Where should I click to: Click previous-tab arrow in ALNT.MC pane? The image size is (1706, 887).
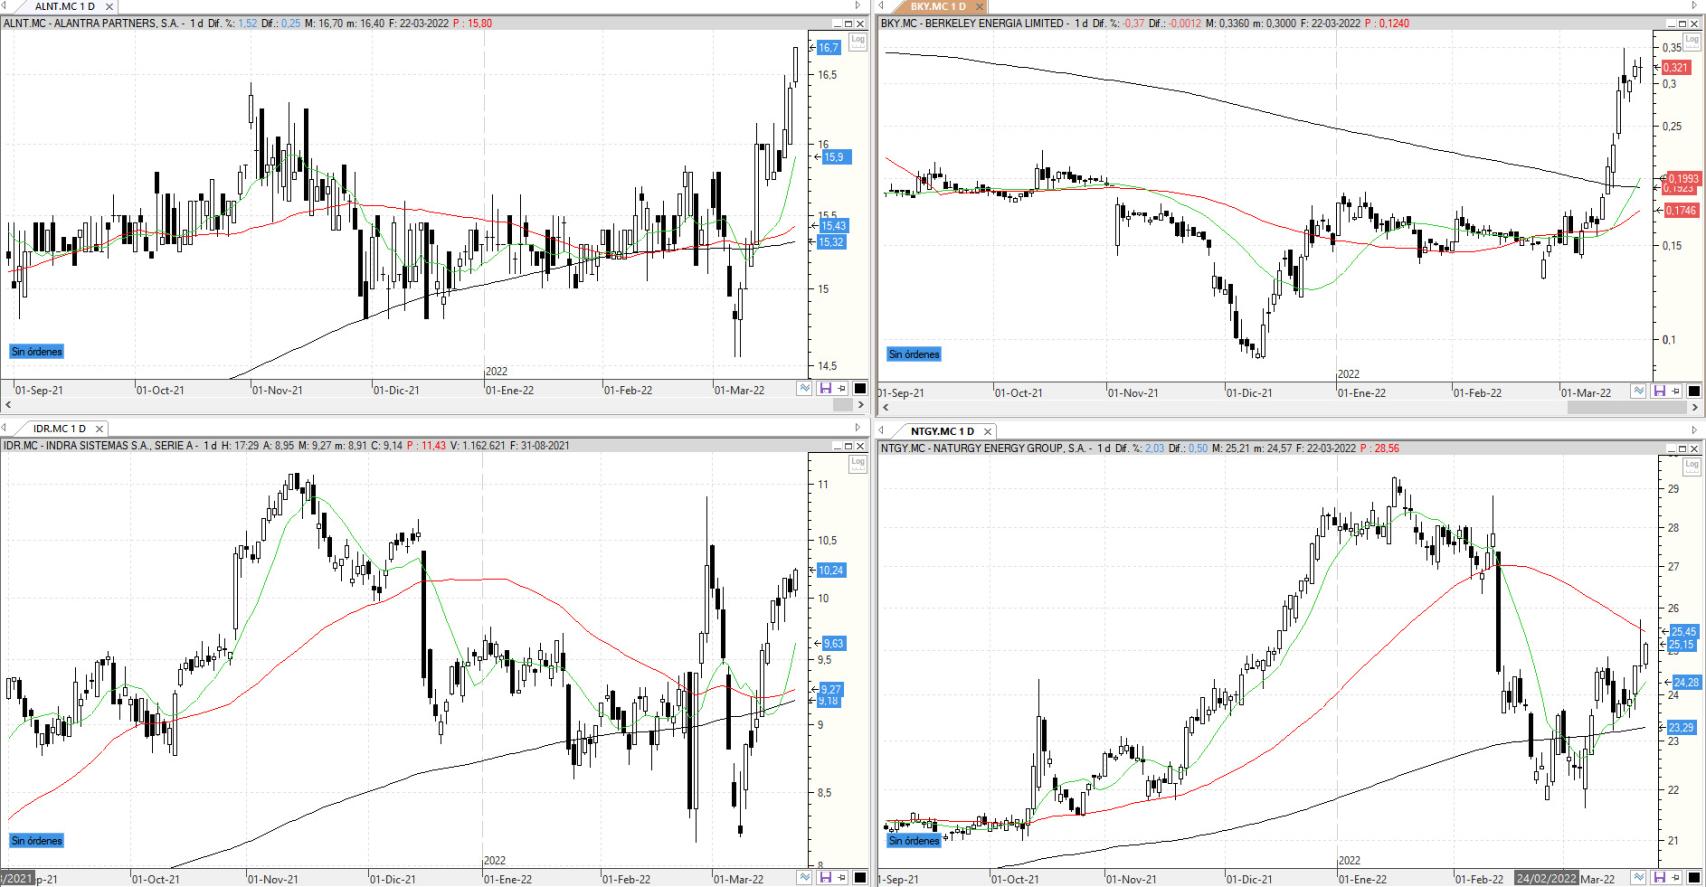pos(5,6)
